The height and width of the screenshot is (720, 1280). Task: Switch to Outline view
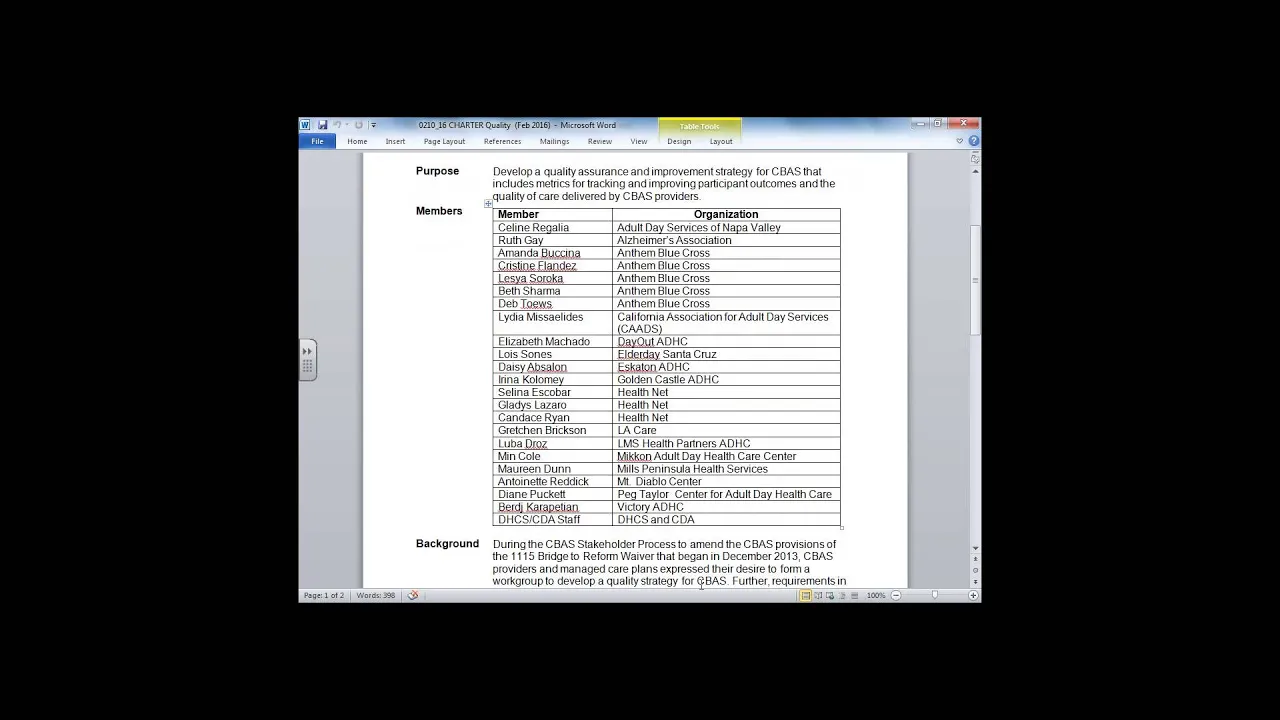pyautogui.click(x=842, y=595)
